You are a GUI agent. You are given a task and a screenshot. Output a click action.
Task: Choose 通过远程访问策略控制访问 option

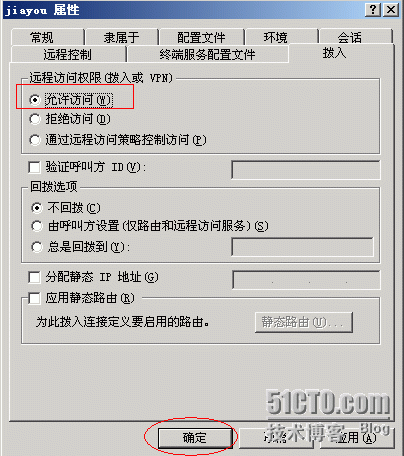35,140
